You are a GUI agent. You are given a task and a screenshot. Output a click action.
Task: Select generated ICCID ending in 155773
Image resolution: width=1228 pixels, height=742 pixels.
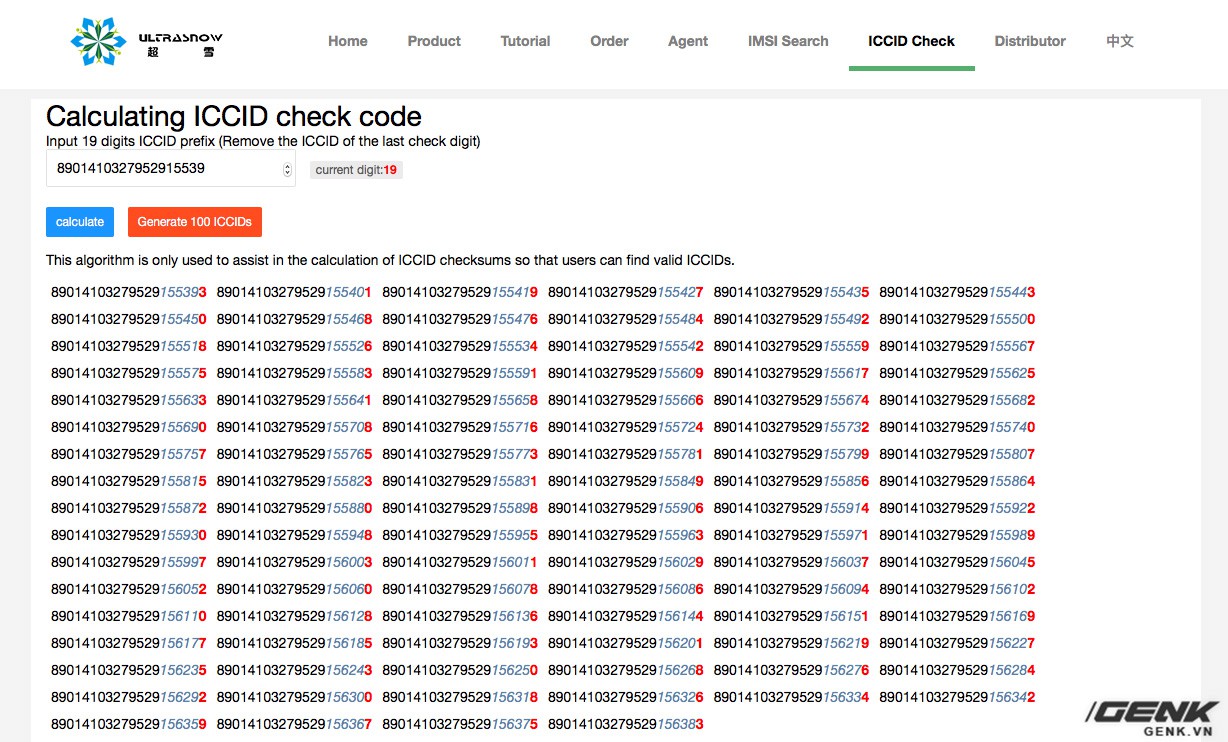pos(460,455)
